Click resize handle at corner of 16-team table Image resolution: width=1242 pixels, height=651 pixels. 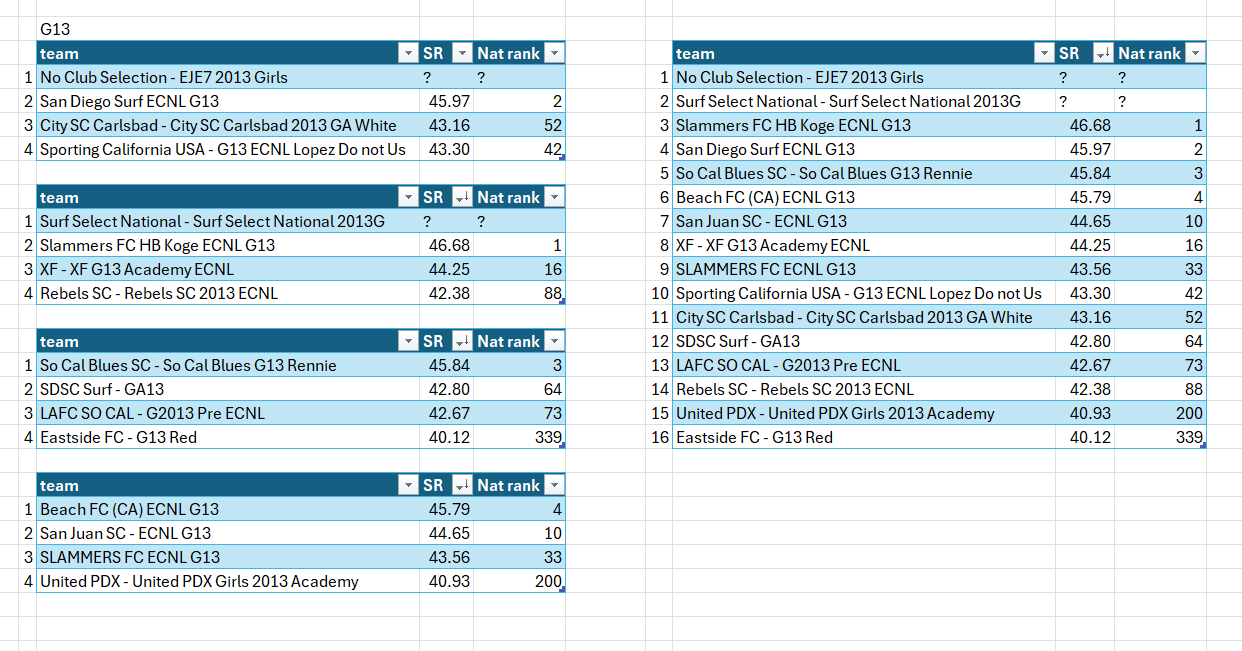coord(1204,446)
